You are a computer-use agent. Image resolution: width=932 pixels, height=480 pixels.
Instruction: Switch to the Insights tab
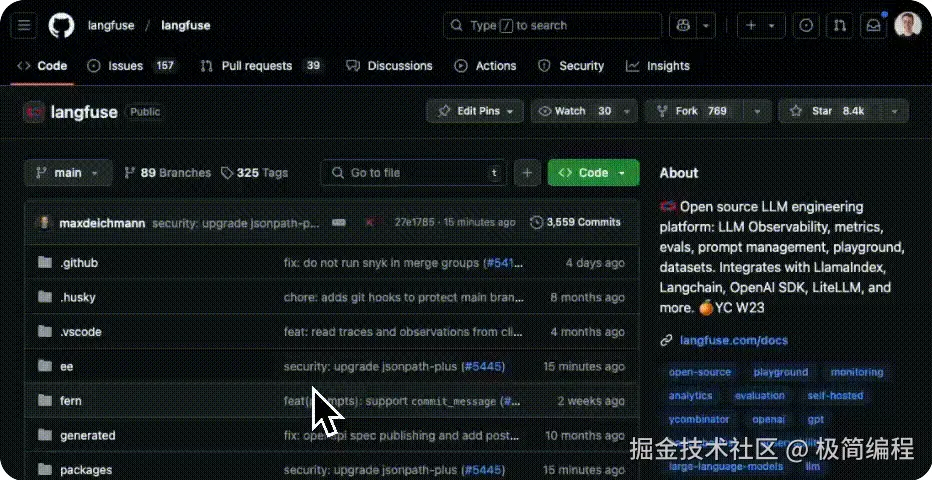pos(657,66)
